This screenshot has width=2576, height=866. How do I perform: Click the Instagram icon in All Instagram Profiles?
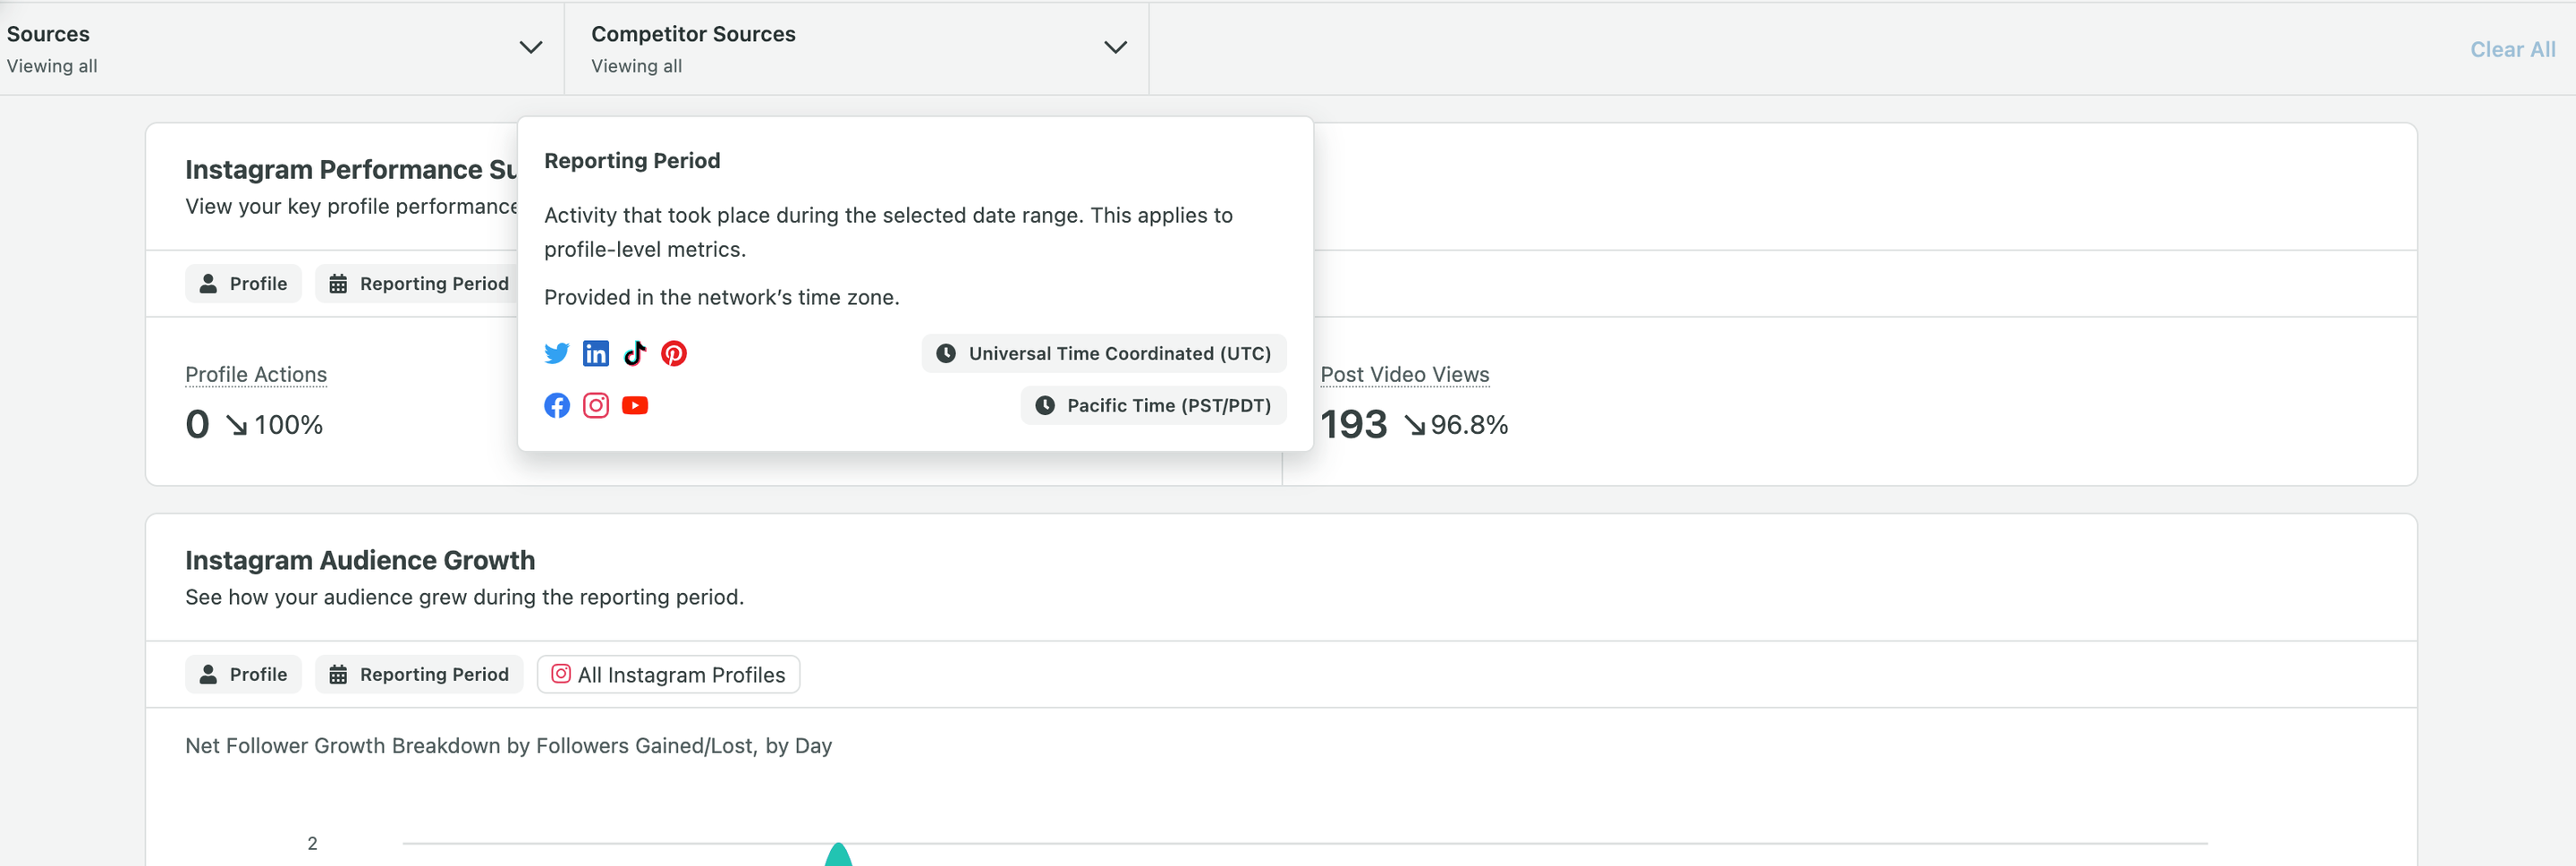(x=562, y=674)
